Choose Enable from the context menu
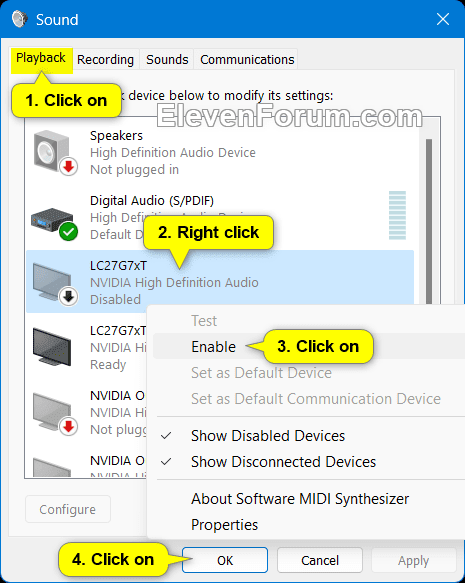 point(213,347)
